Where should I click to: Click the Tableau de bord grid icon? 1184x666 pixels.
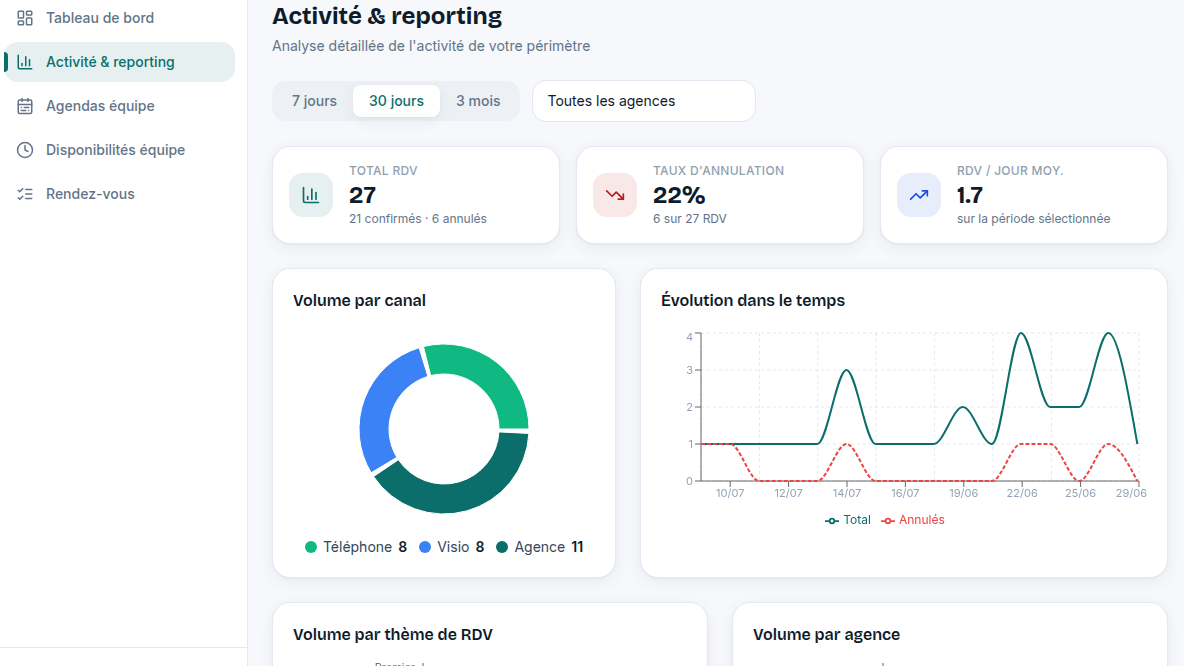pos(25,17)
